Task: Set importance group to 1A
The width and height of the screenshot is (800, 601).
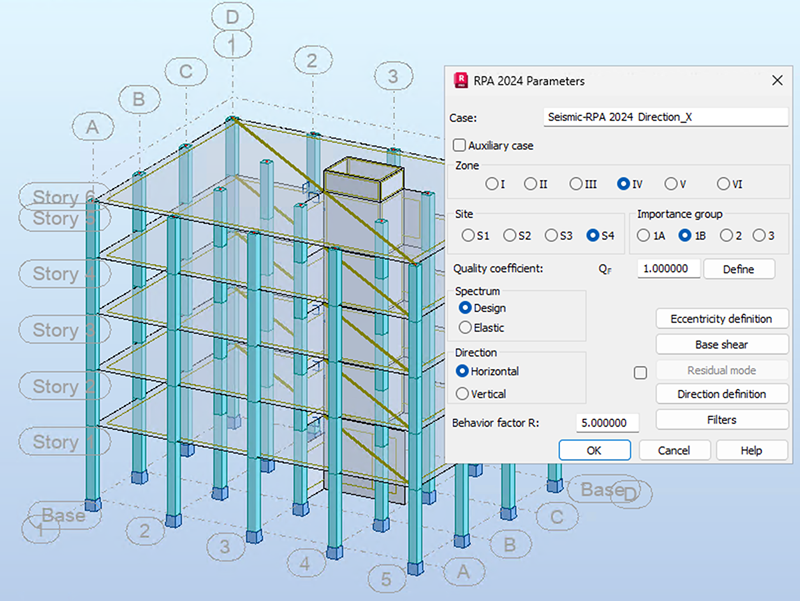Action: pyautogui.click(x=643, y=235)
